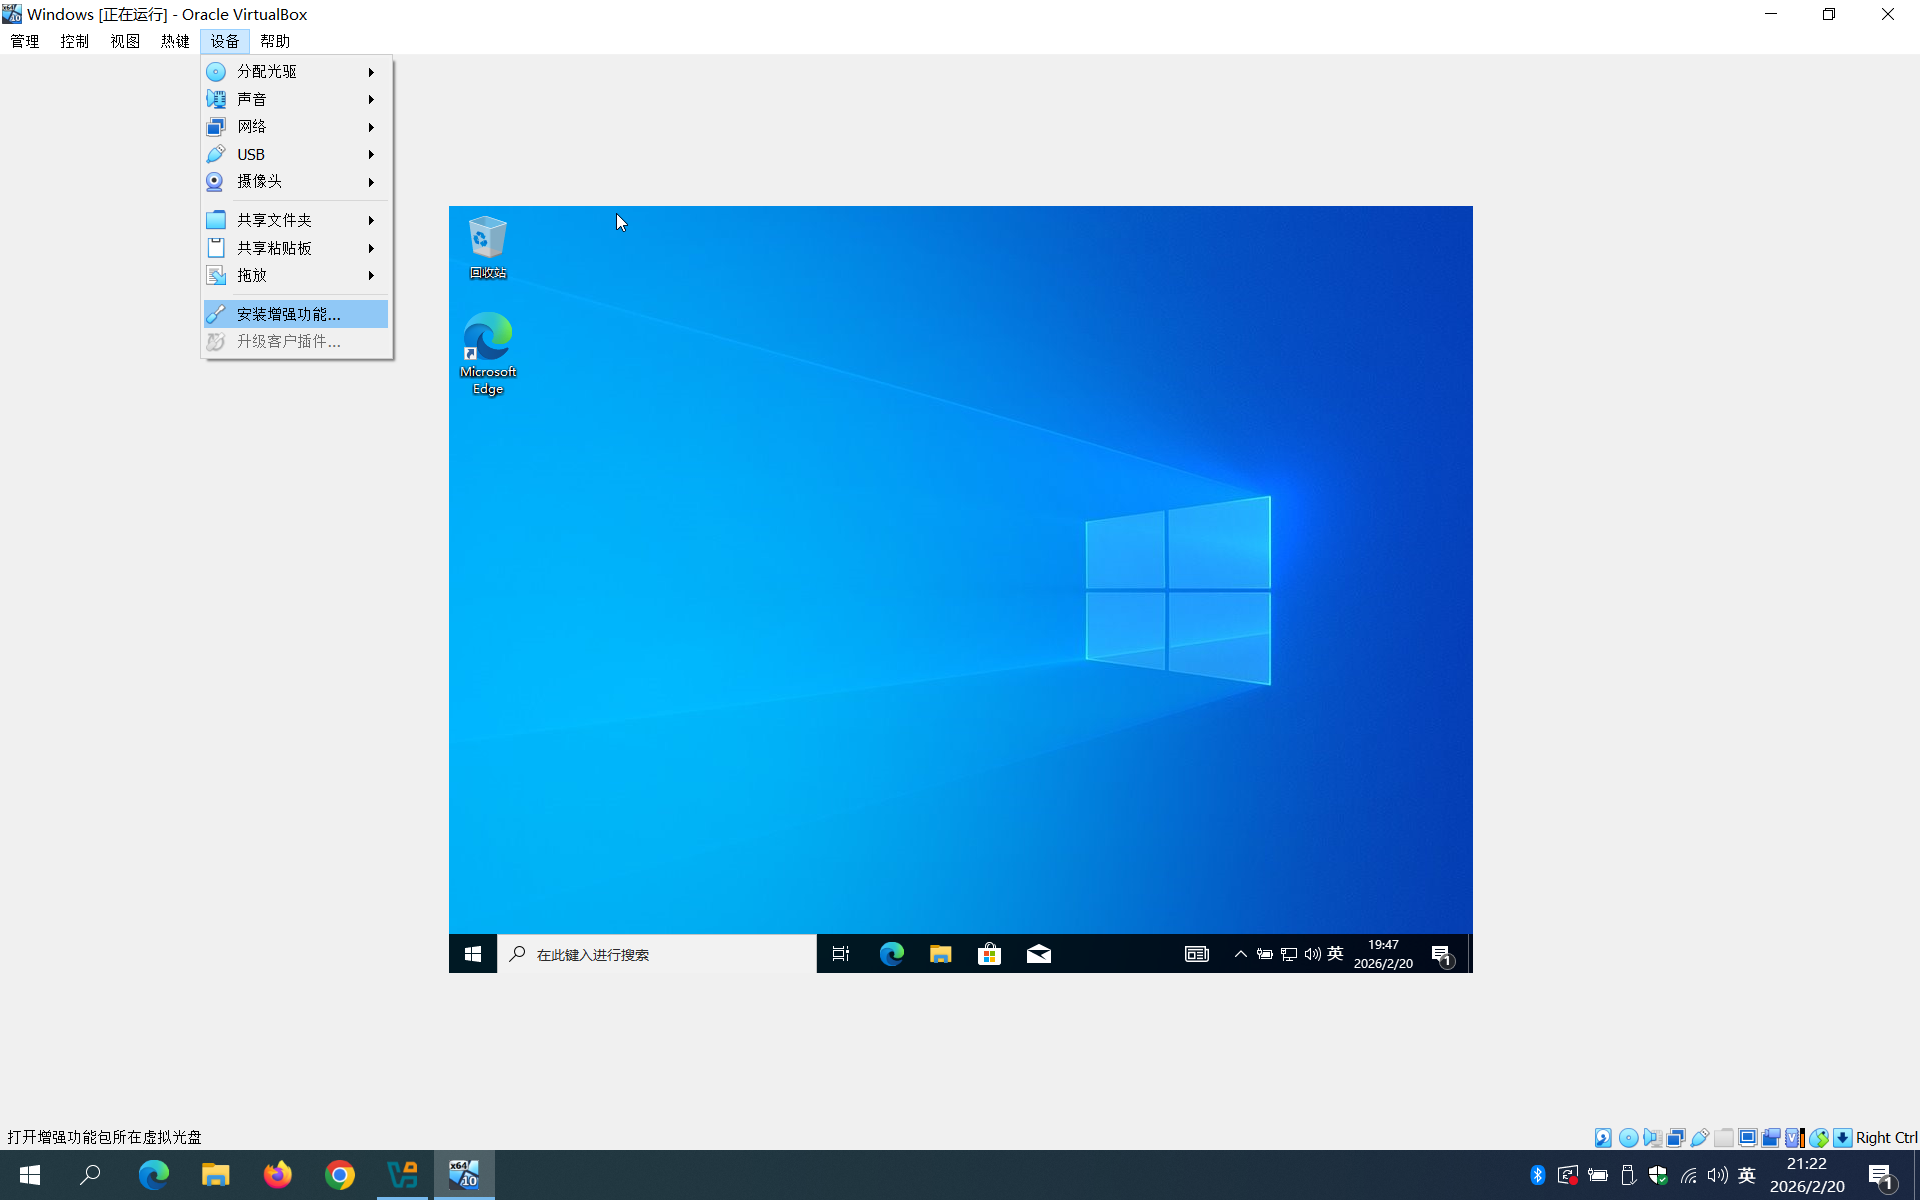Screen dimensions: 1920x1200
Task: Click the USB status bar icon
Action: [x=1700, y=1138]
